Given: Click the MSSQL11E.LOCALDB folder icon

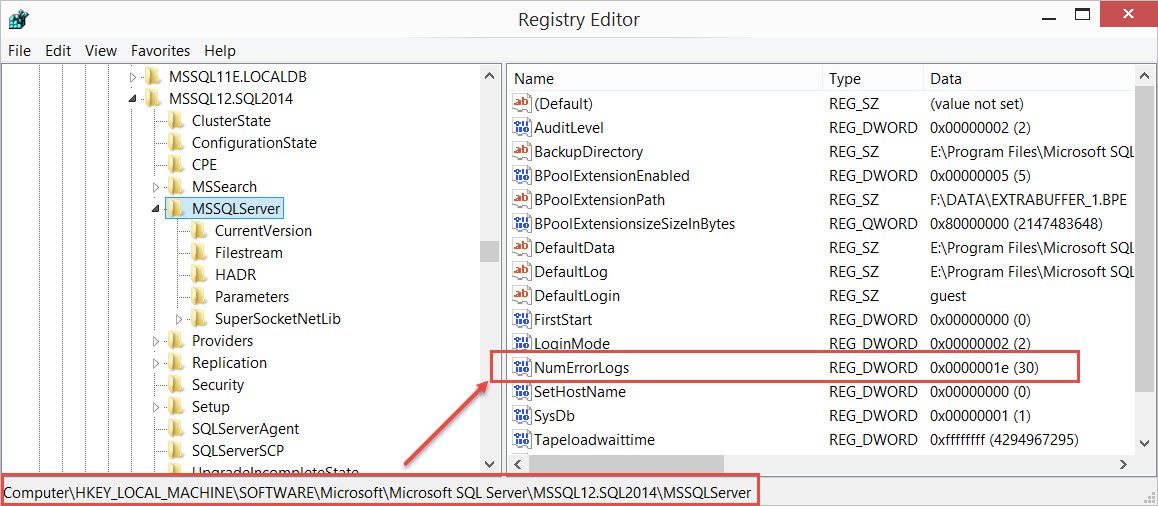Looking at the screenshot, I should tap(152, 76).
